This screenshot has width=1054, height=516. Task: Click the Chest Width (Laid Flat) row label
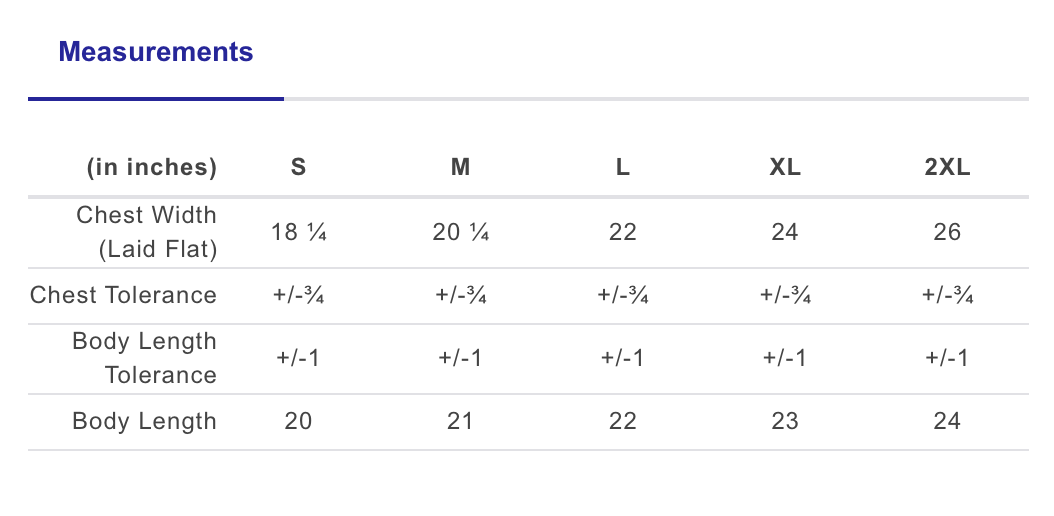pos(146,232)
